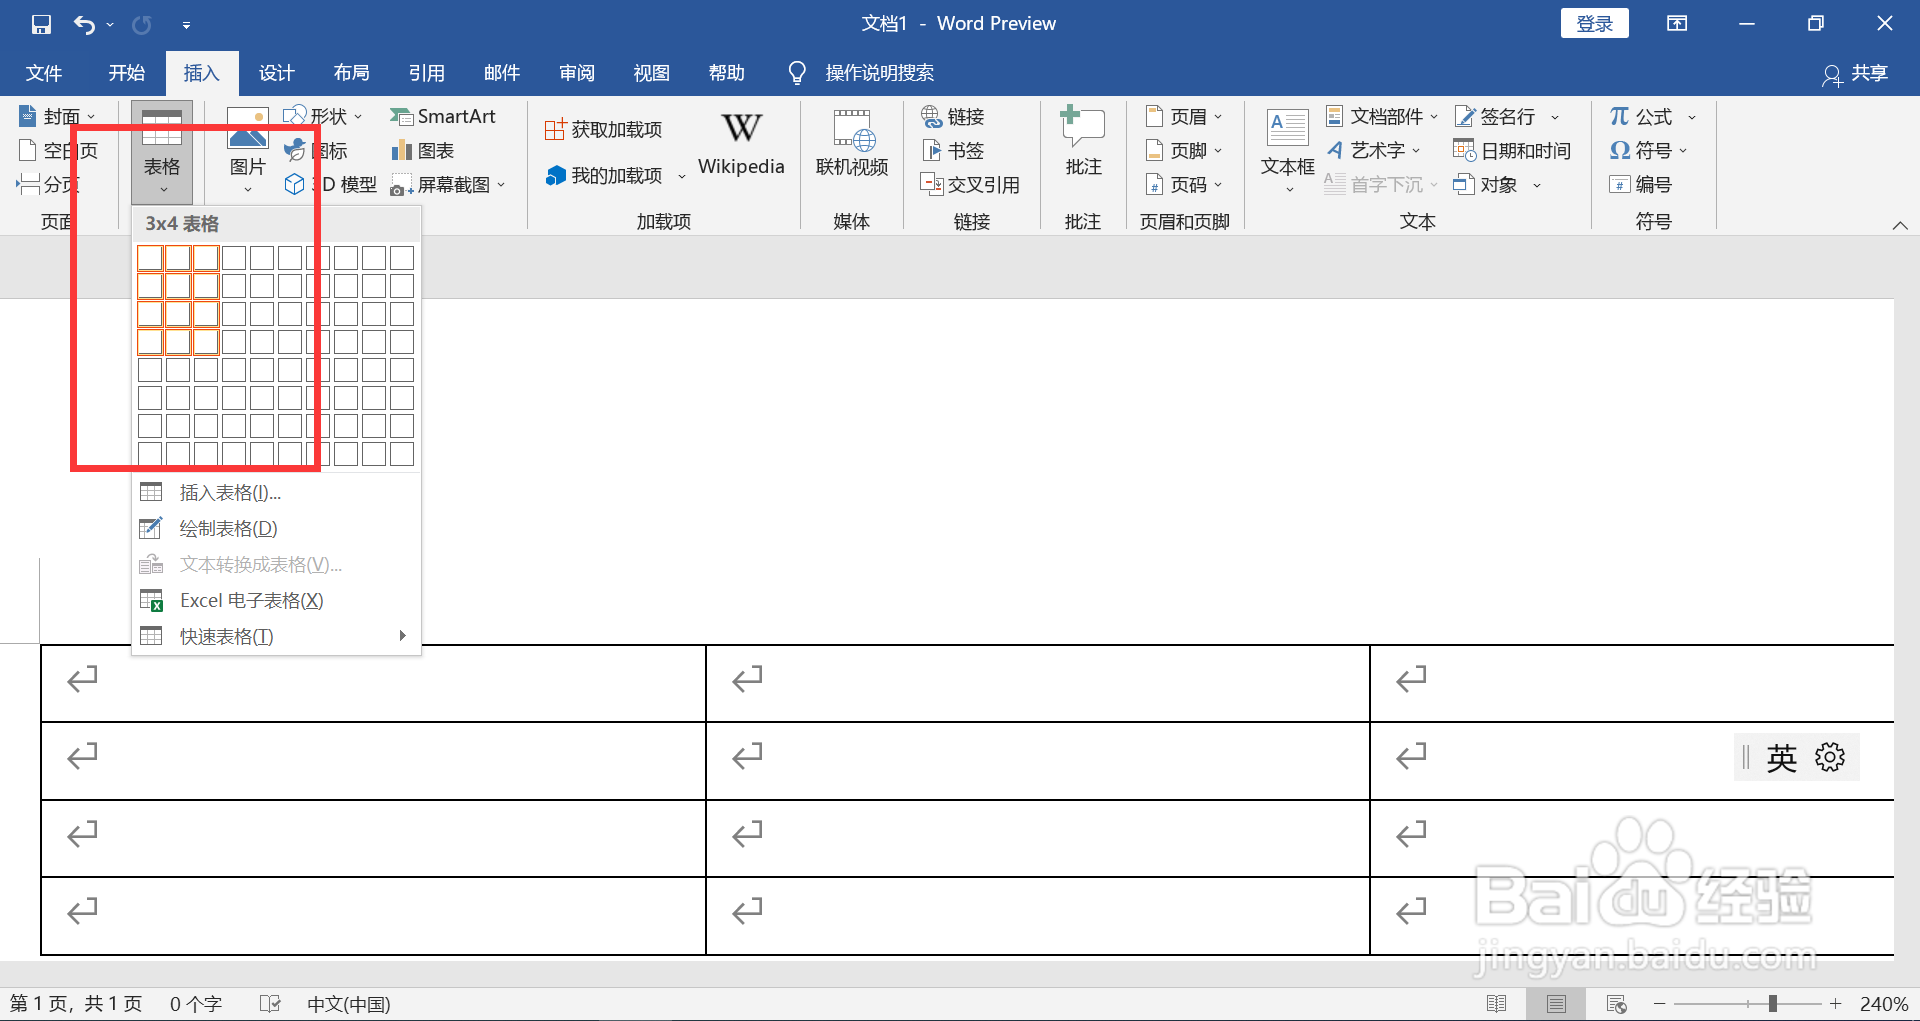This screenshot has height=1021, width=1920.
Task: Choose 插入表格(I)... from the table menu
Action: click(x=275, y=493)
